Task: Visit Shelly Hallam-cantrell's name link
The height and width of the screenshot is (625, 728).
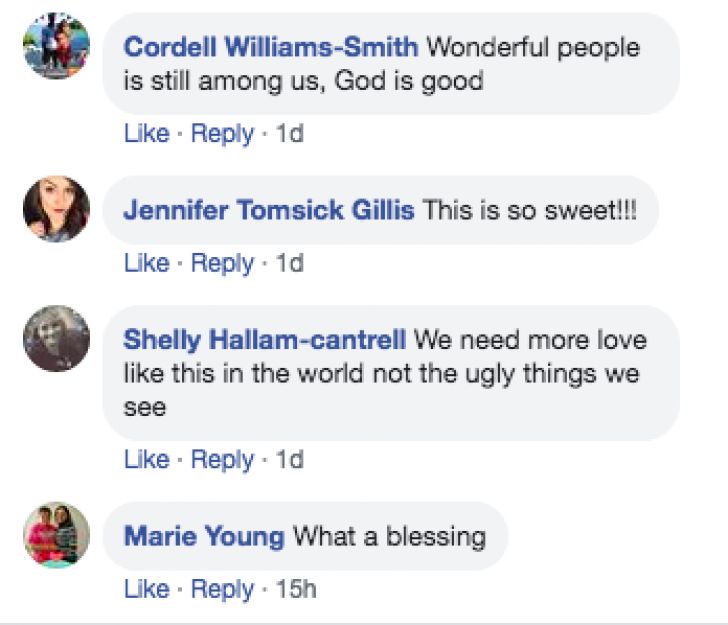Action: click(265, 339)
